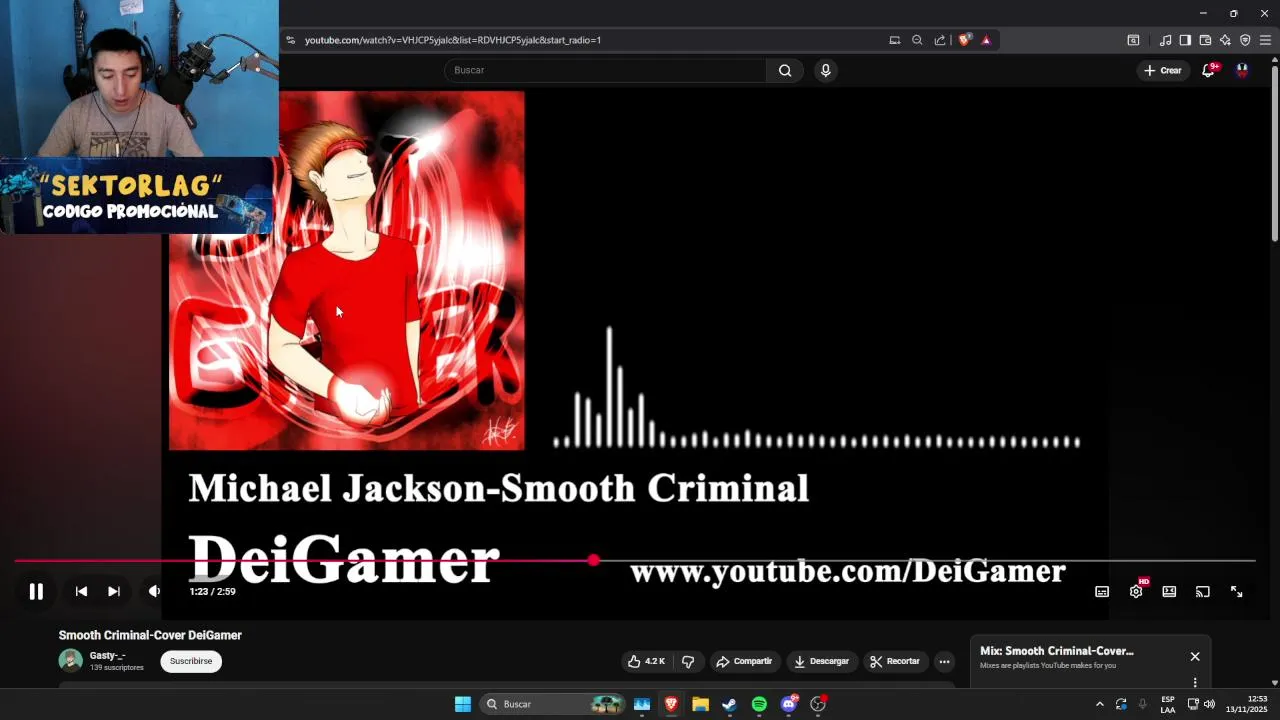This screenshot has width=1280, height=720.
Task: Click the 1:23 / 2:59 time display
Action: coord(213,591)
